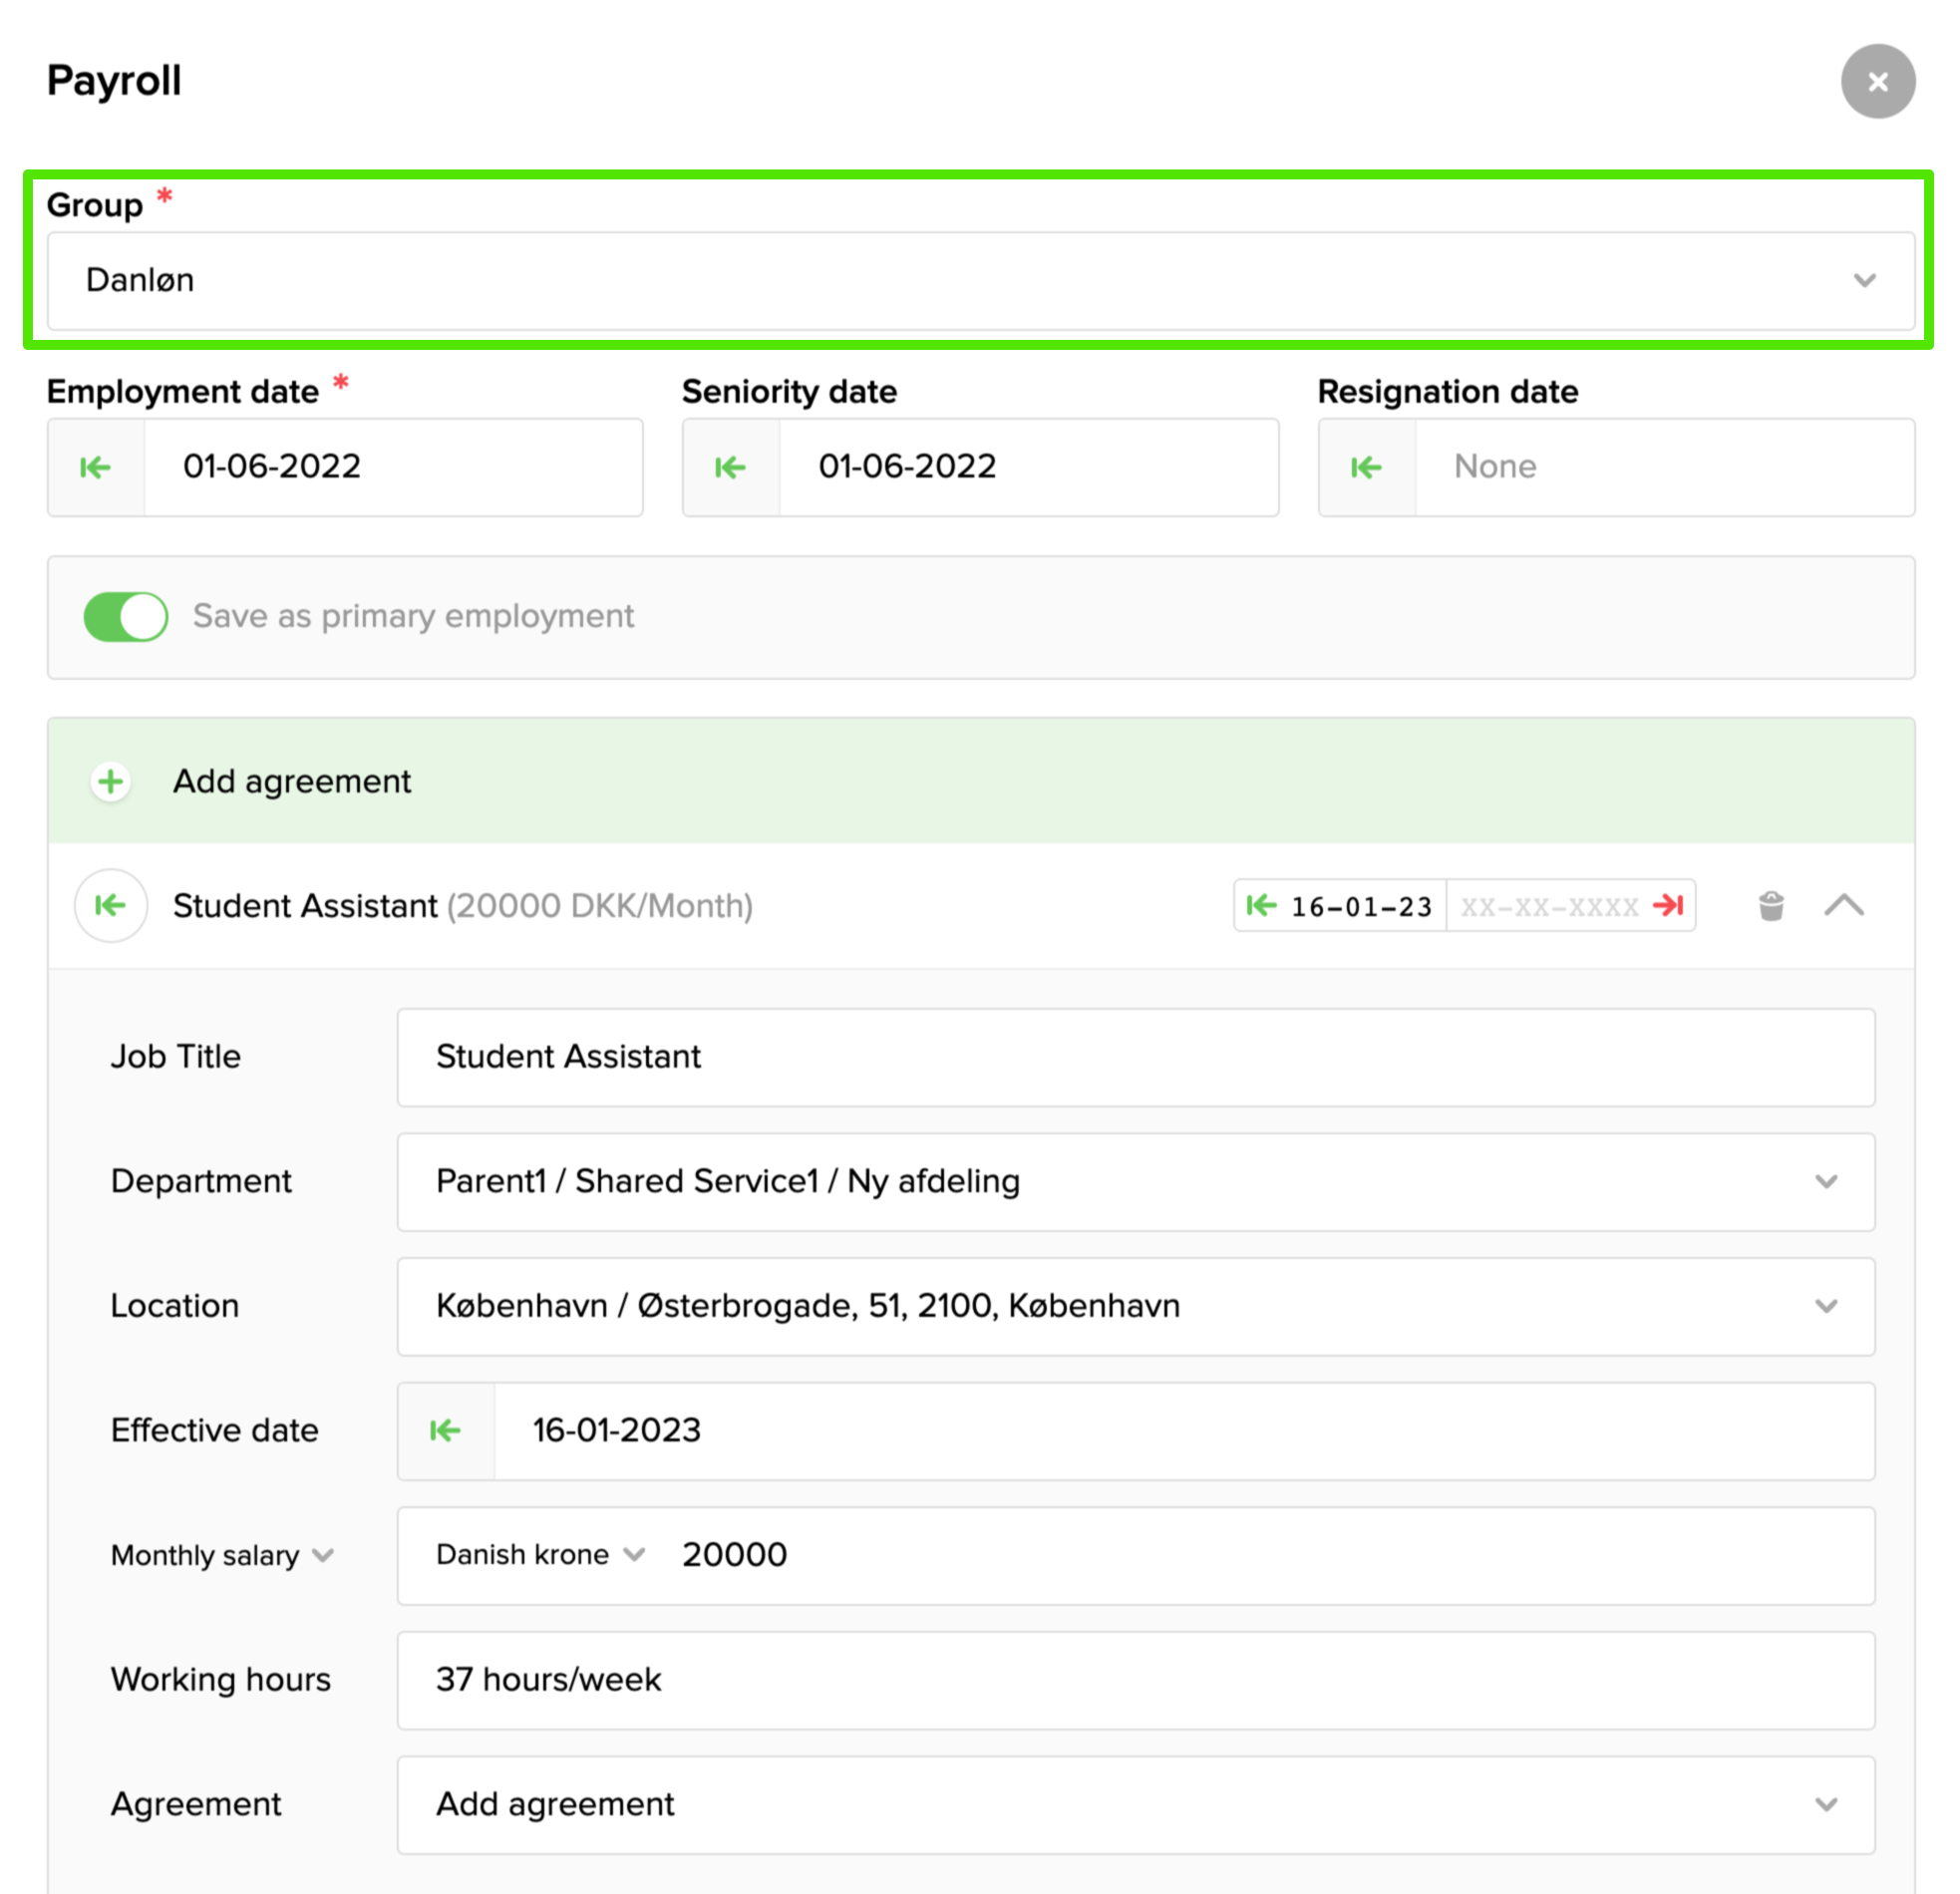Click Employment date arrow icon
The image size is (1960, 1894).
click(x=96, y=467)
